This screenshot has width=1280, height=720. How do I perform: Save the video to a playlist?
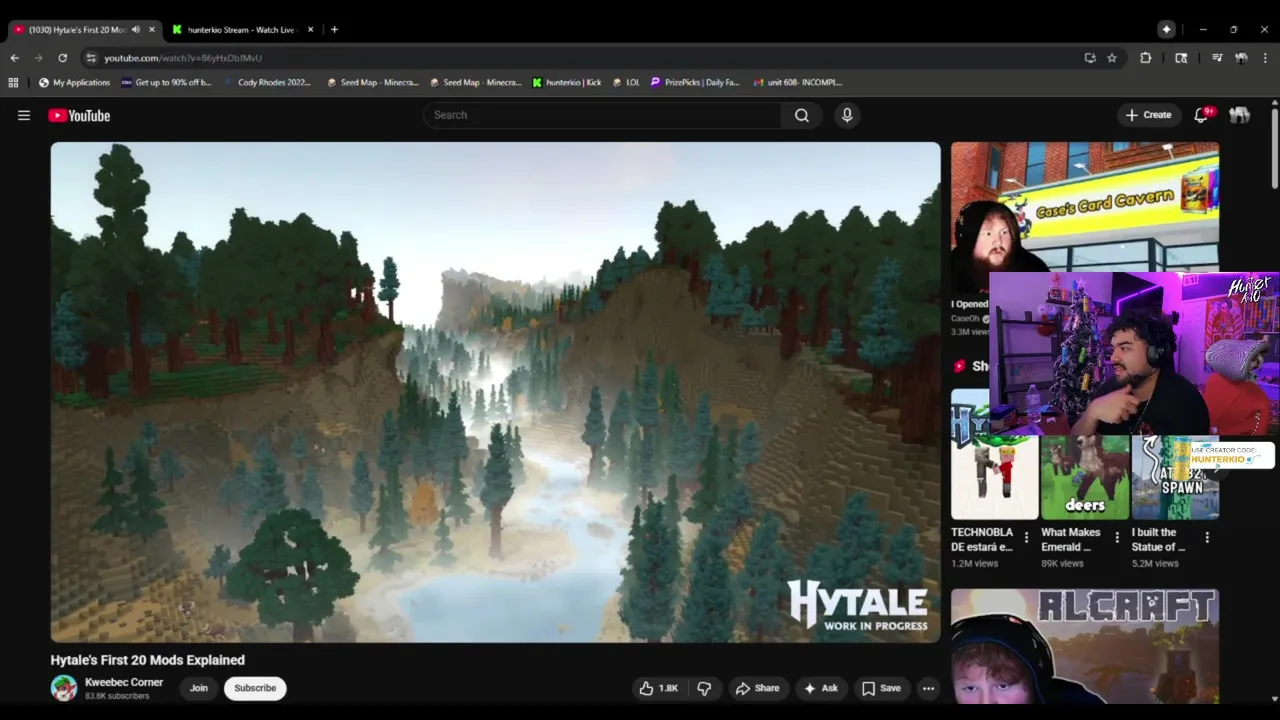click(881, 688)
